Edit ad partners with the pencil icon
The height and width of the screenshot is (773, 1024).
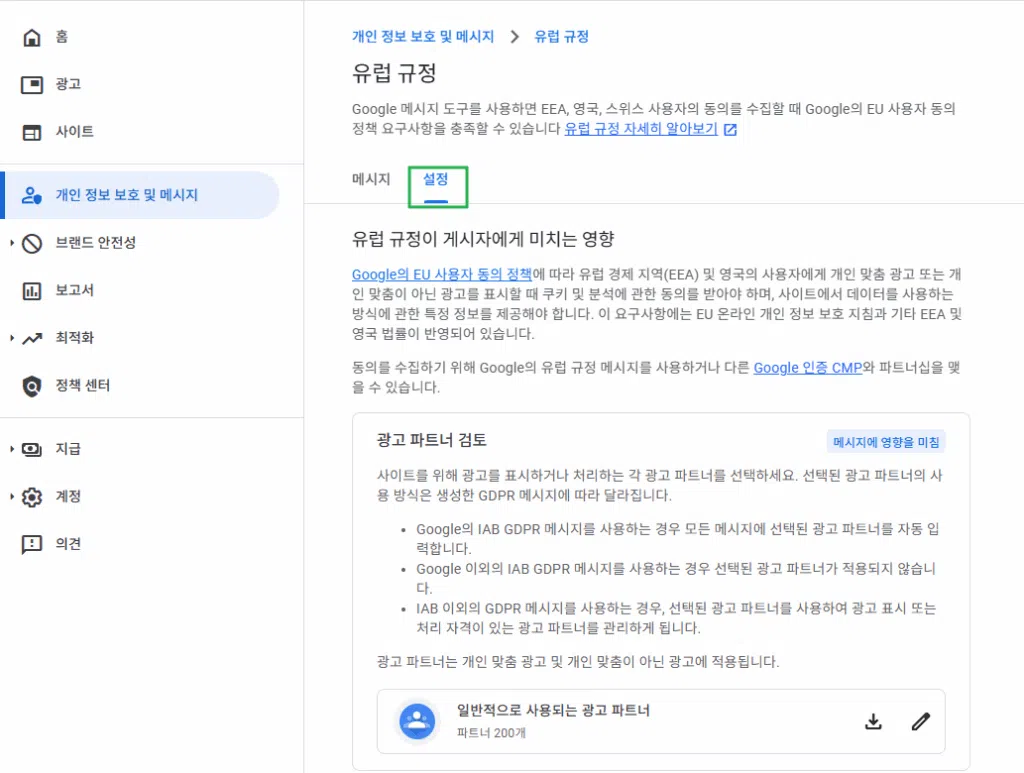tap(920, 720)
